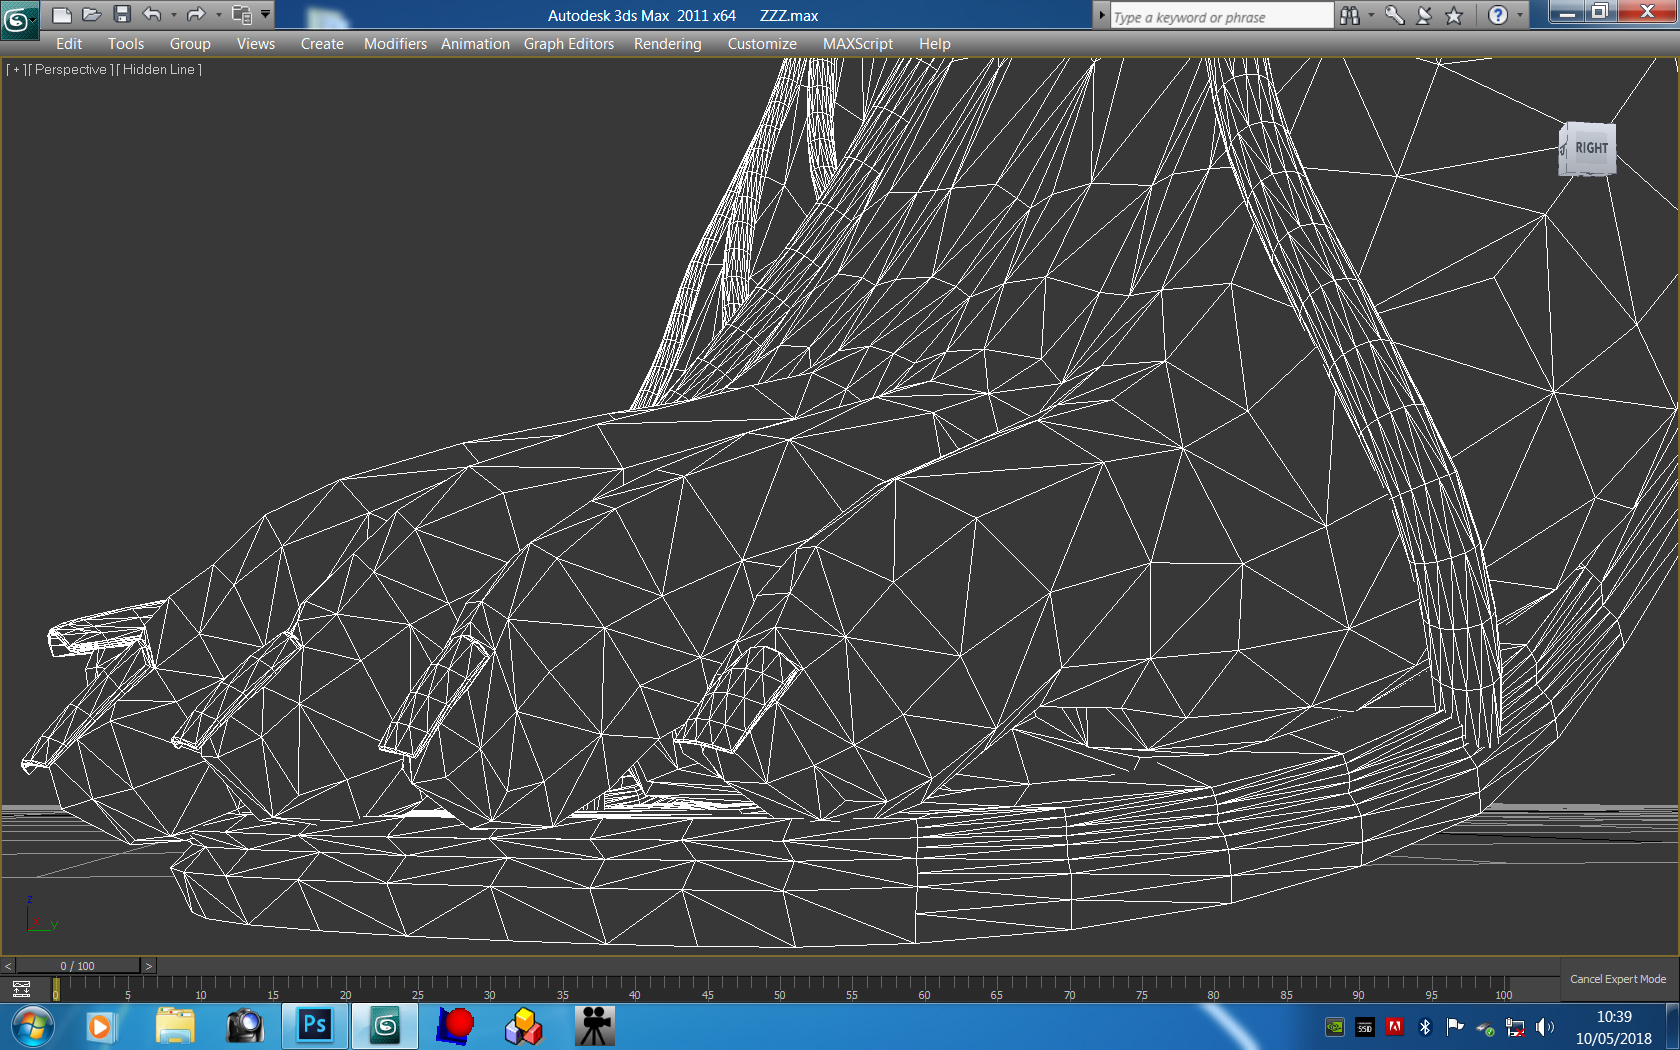Switch to Photoshop in the taskbar
Viewport: 1680px width, 1050px height.
pyautogui.click(x=315, y=1026)
